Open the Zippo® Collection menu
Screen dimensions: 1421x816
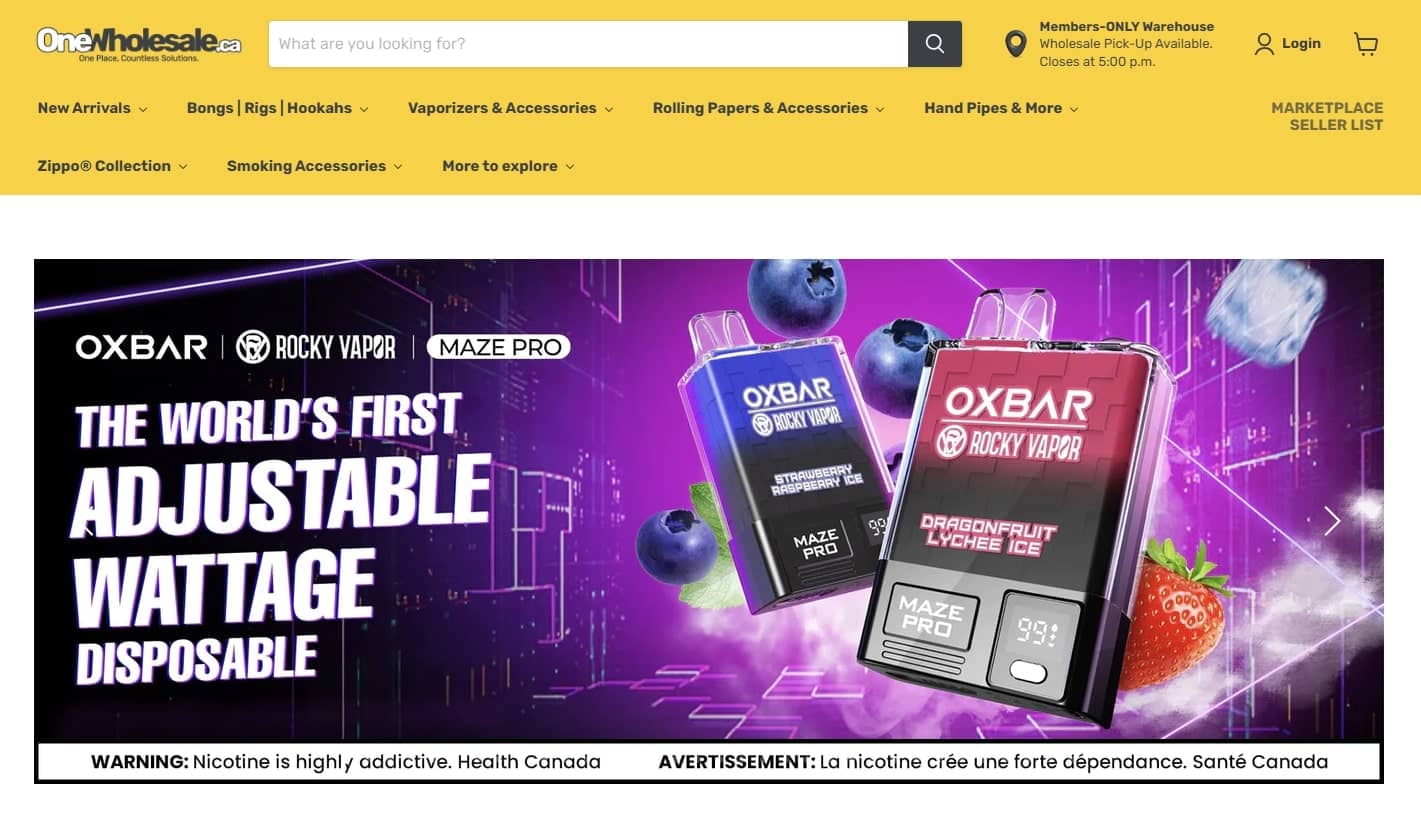[113, 166]
